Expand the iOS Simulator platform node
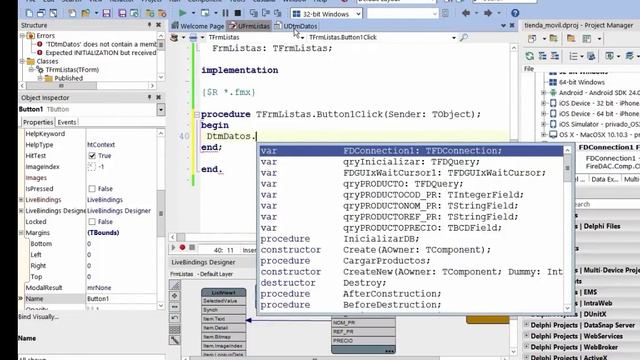 [x=543, y=124]
